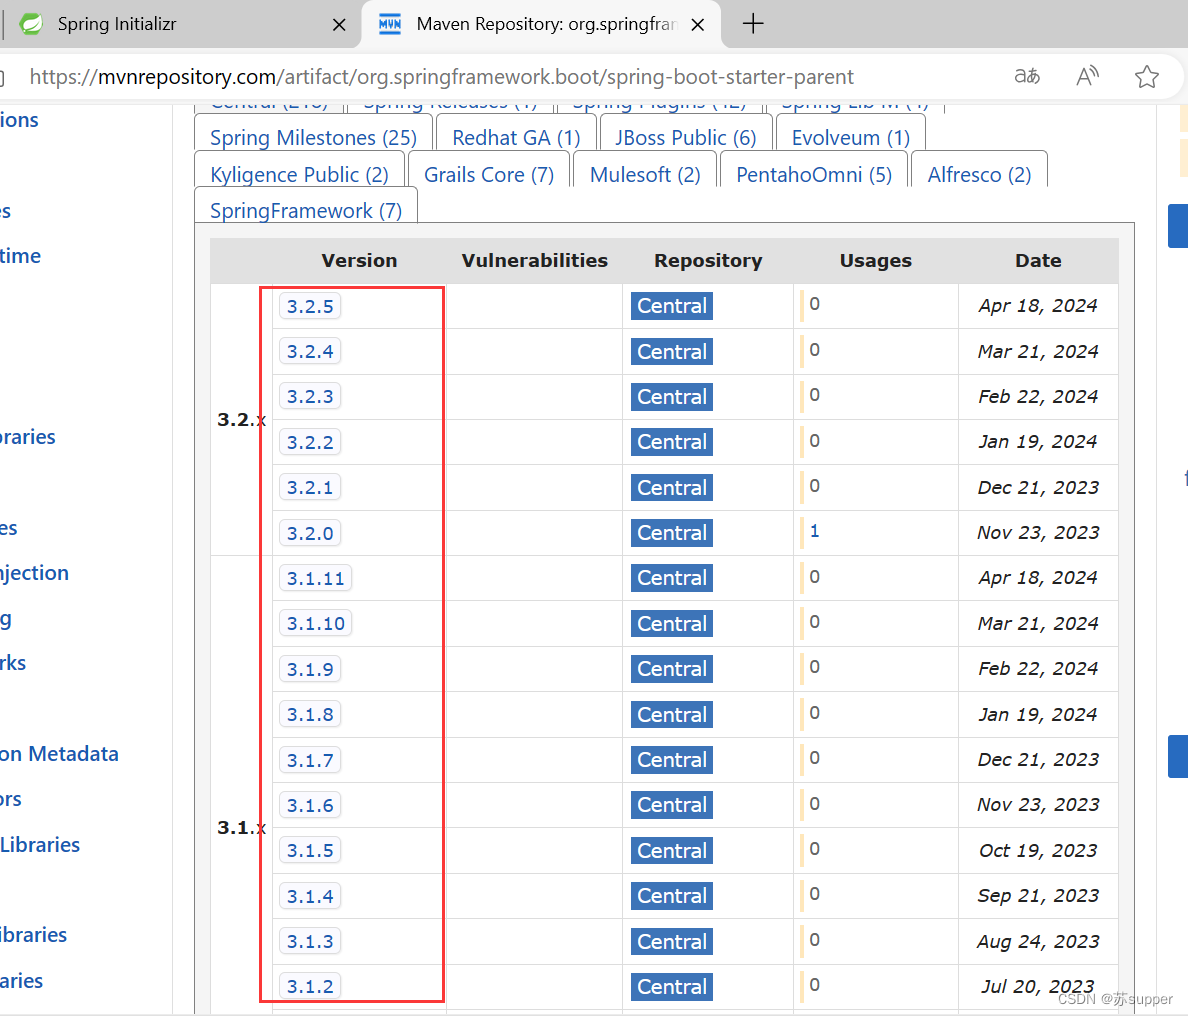Image resolution: width=1188 pixels, height=1016 pixels.
Task: Open version 3.2.4 link
Action: tap(310, 352)
